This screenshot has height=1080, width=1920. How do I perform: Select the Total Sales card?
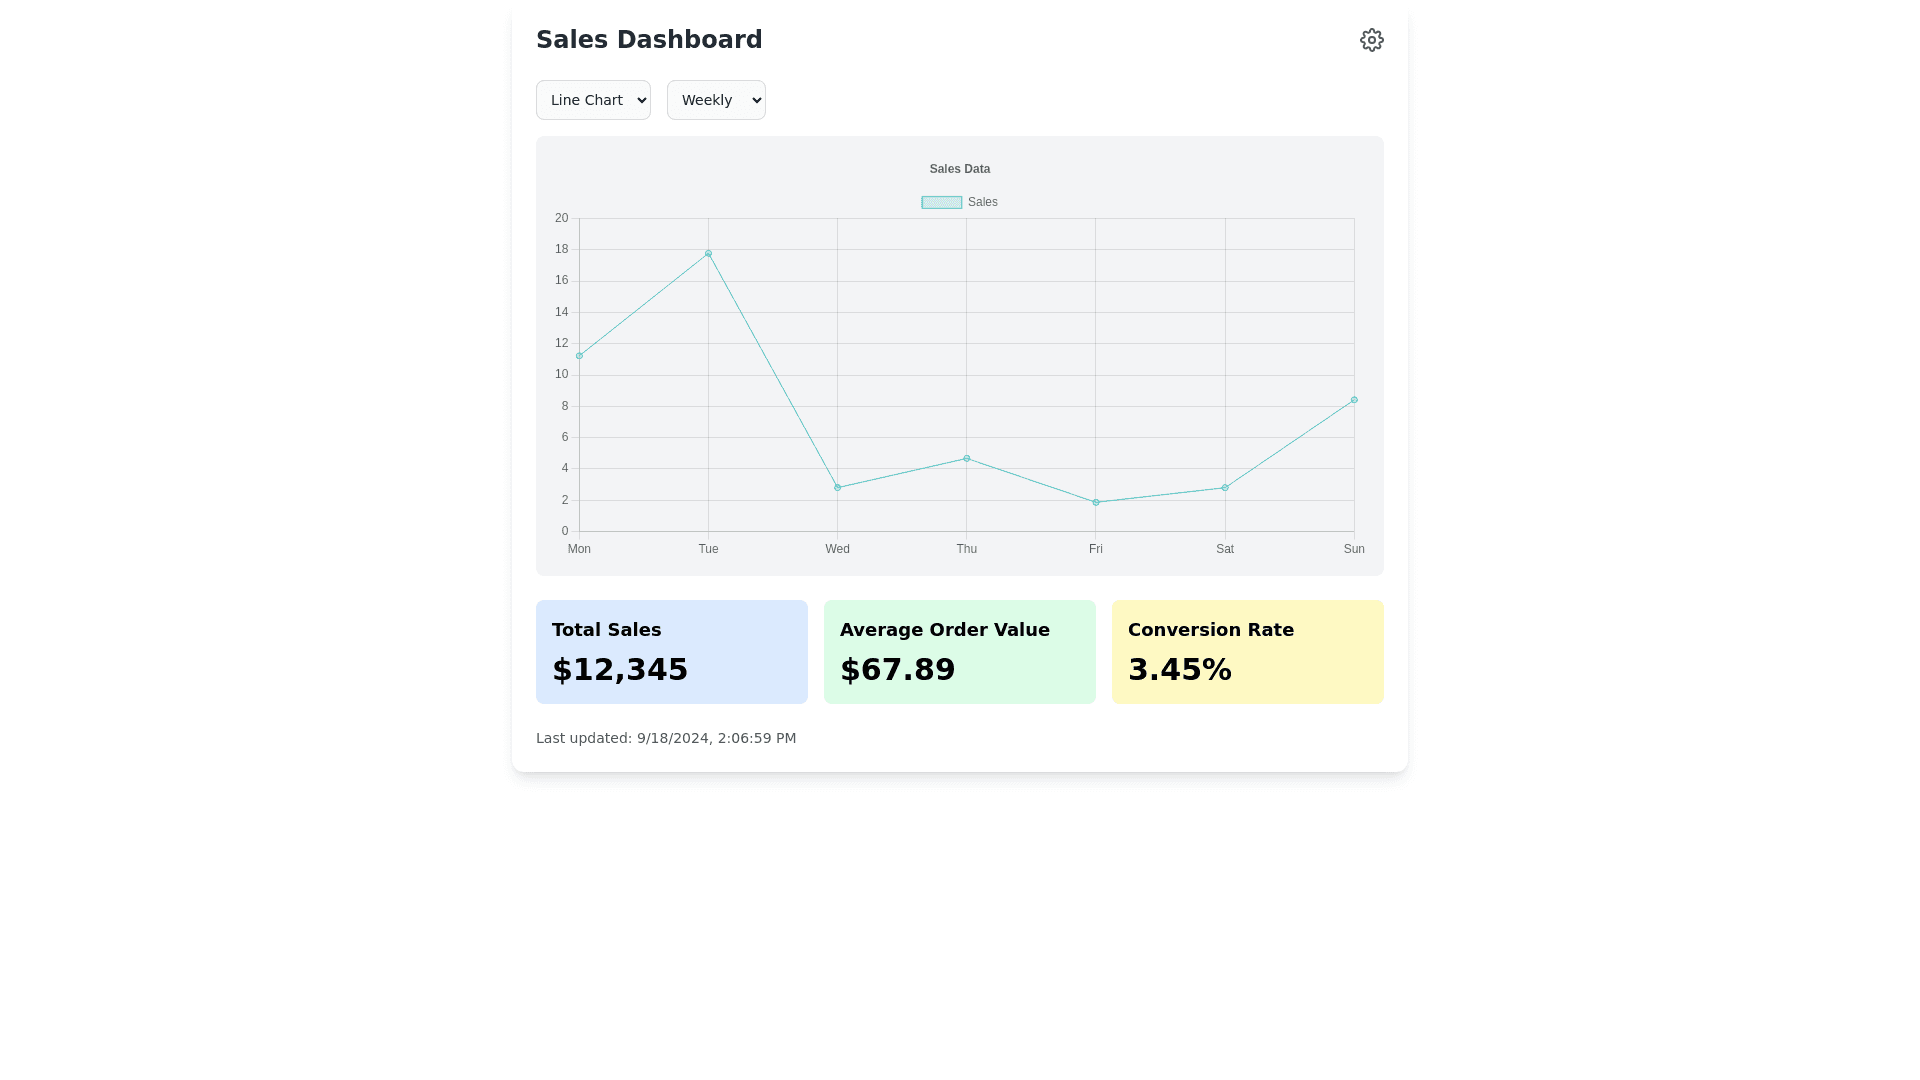671,651
